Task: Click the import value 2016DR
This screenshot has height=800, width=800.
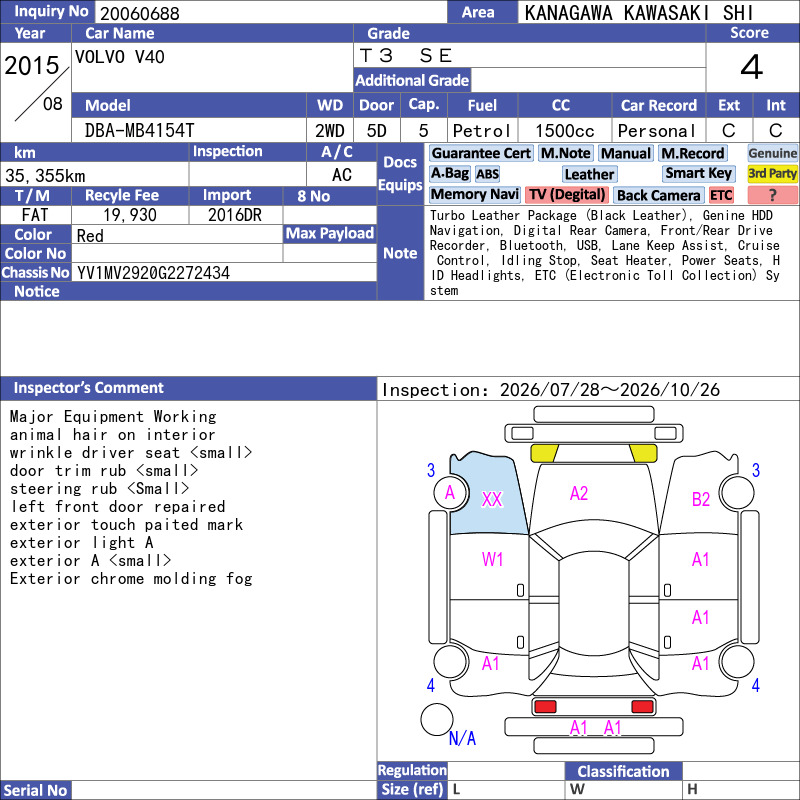Action: [235, 215]
